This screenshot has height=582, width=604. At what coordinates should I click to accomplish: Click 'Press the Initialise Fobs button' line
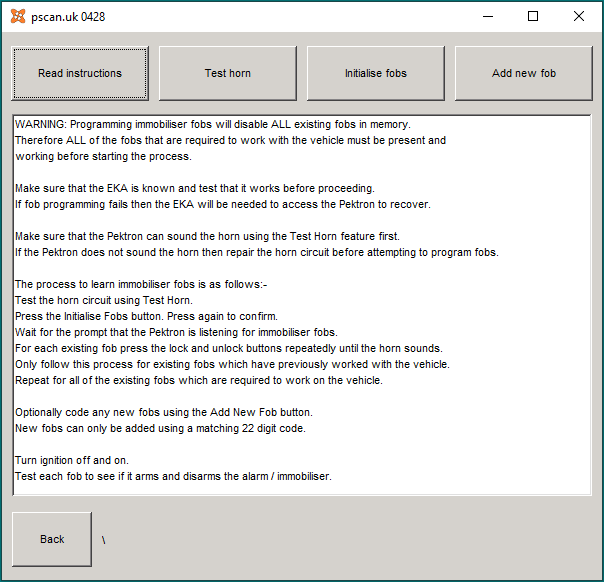(x=146, y=316)
